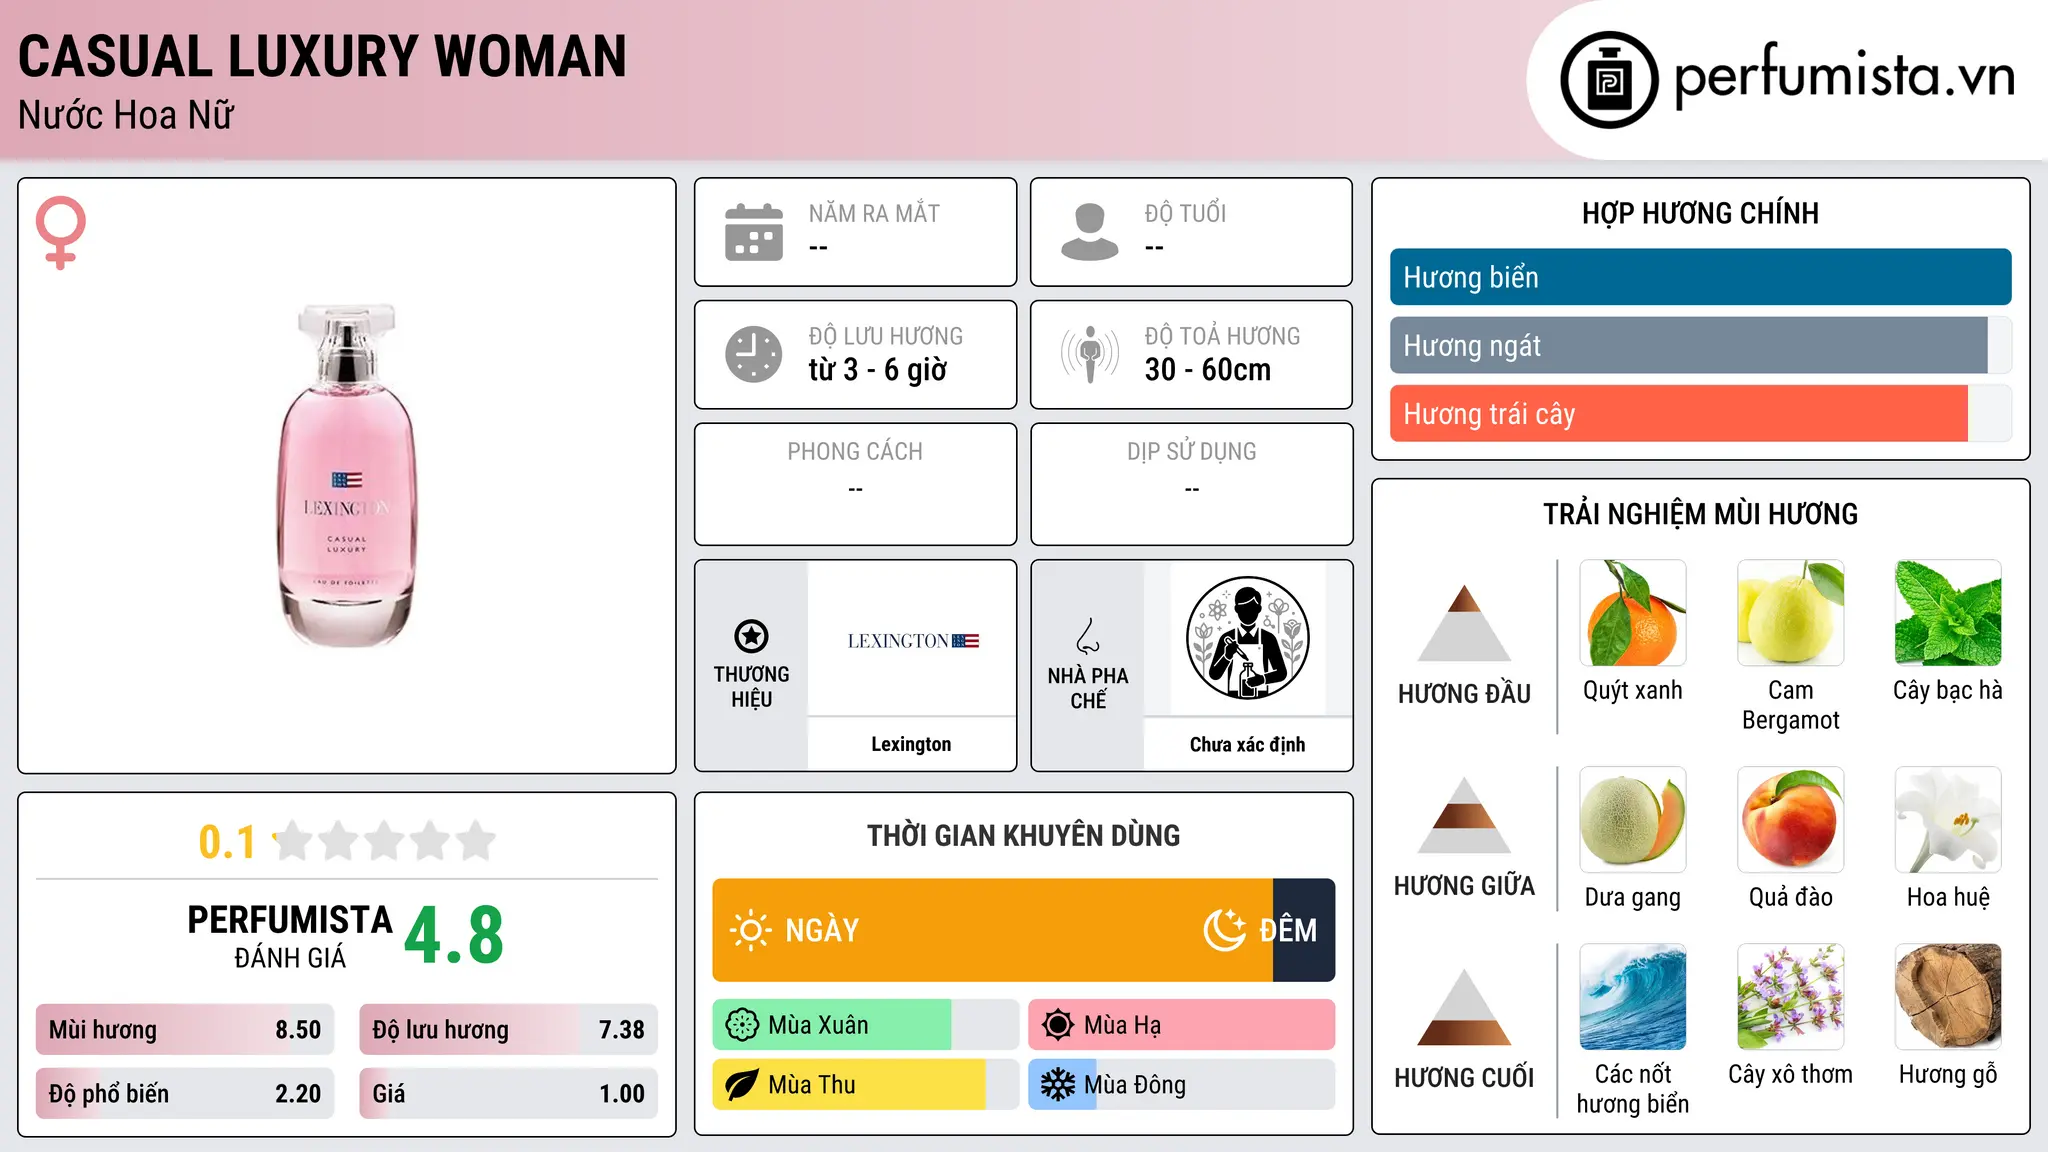Click the Mùi hương 8.50 score bar
The width and height of the screenshot is (2048, 1152).
pos(185,1030)
